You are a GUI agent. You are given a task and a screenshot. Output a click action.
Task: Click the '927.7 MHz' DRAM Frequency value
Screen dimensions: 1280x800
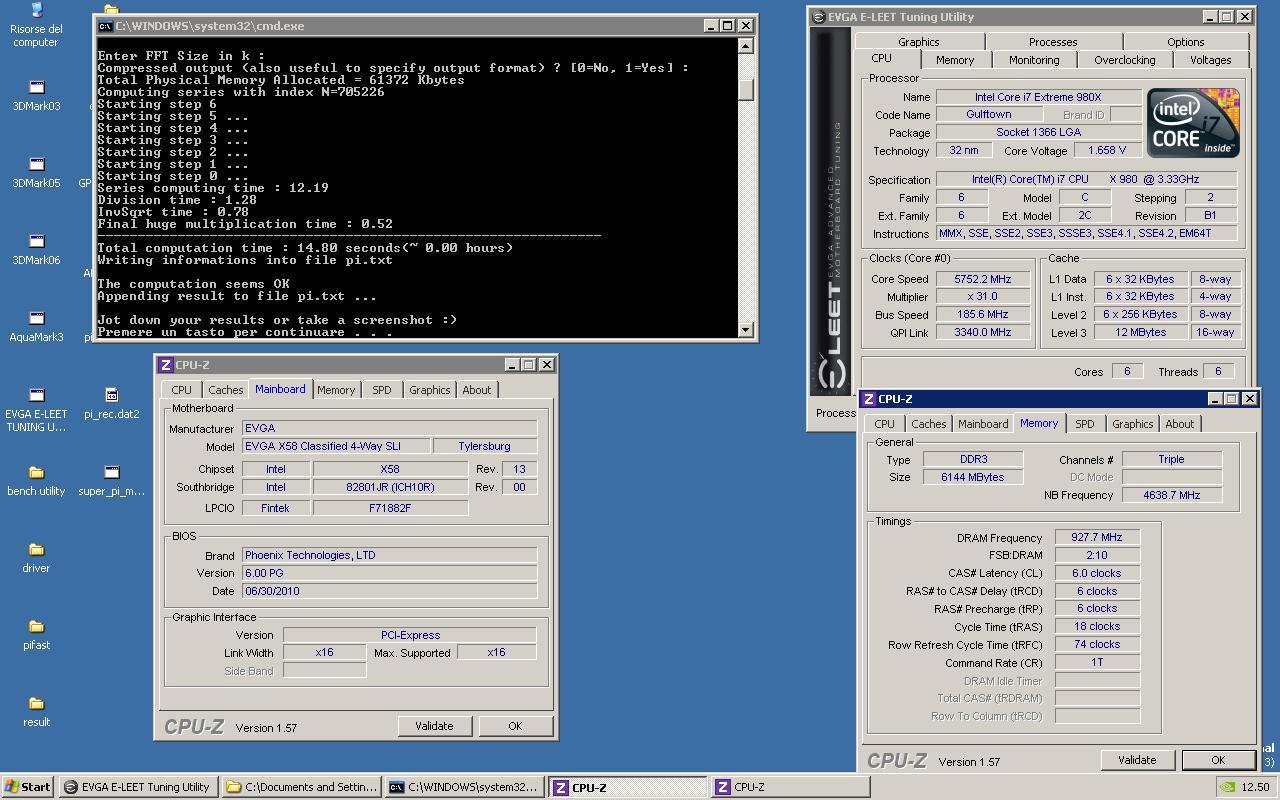(1097, 538)
